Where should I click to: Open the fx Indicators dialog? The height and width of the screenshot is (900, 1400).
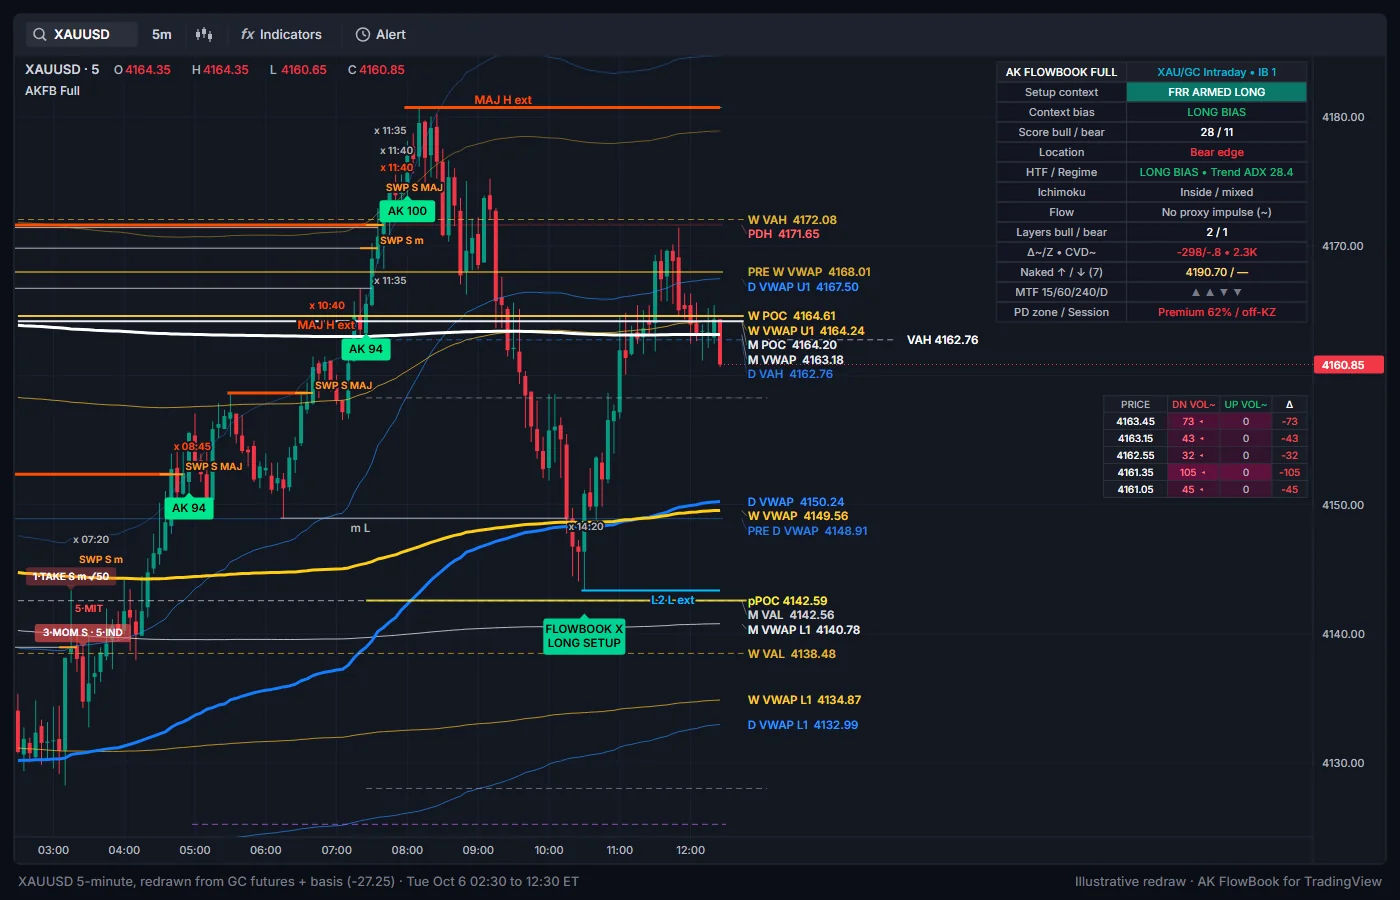281,34
